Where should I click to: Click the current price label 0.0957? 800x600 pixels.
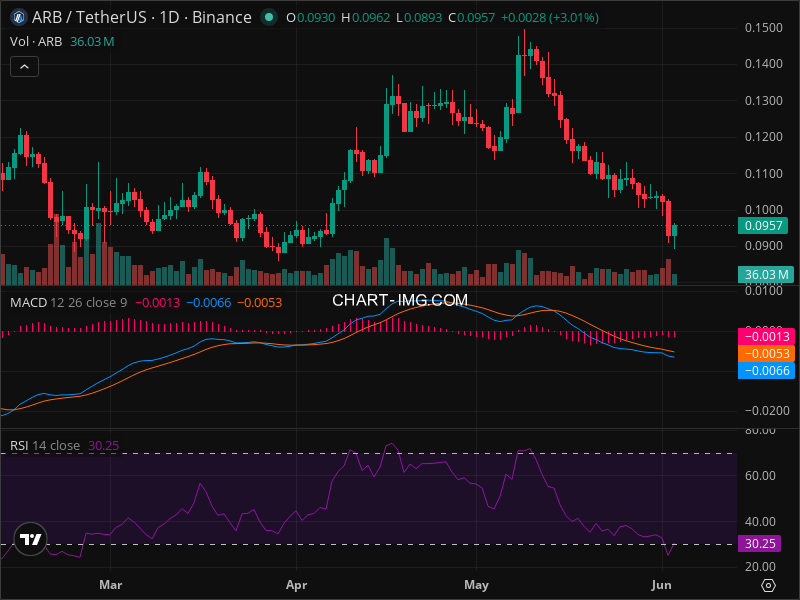(x=763, y=226)
